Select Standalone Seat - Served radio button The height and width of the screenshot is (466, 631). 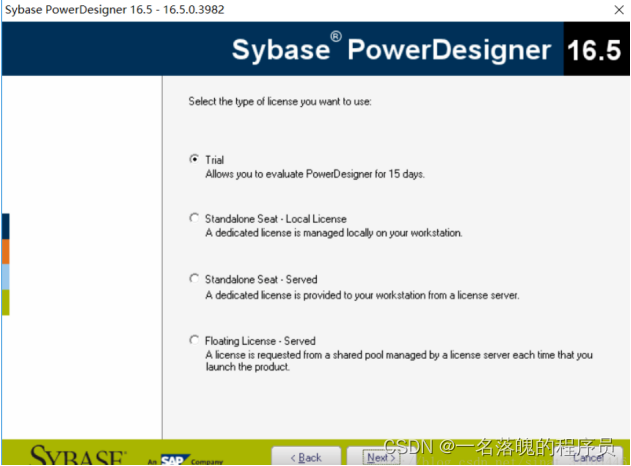tap(194, 278)
